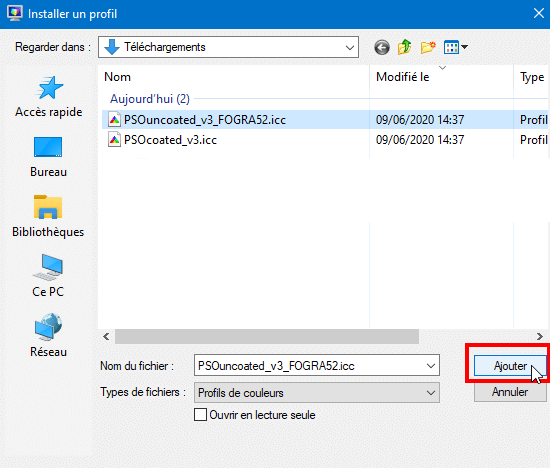The width and height of the screenshot is (550, 468).
Task: Click the date of PSOuncoated_v3_FOGRA52.icc
Action: click(420, 120)
